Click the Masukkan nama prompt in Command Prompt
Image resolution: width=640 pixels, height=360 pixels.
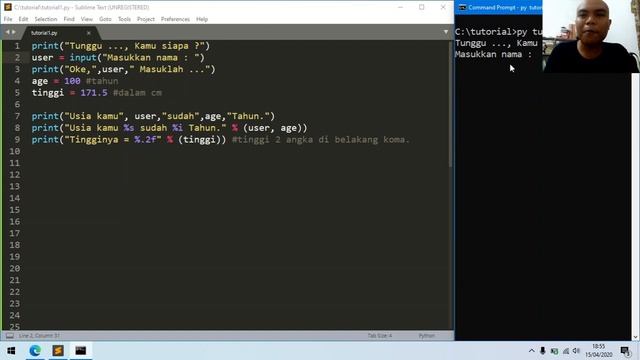click(493, 54)
